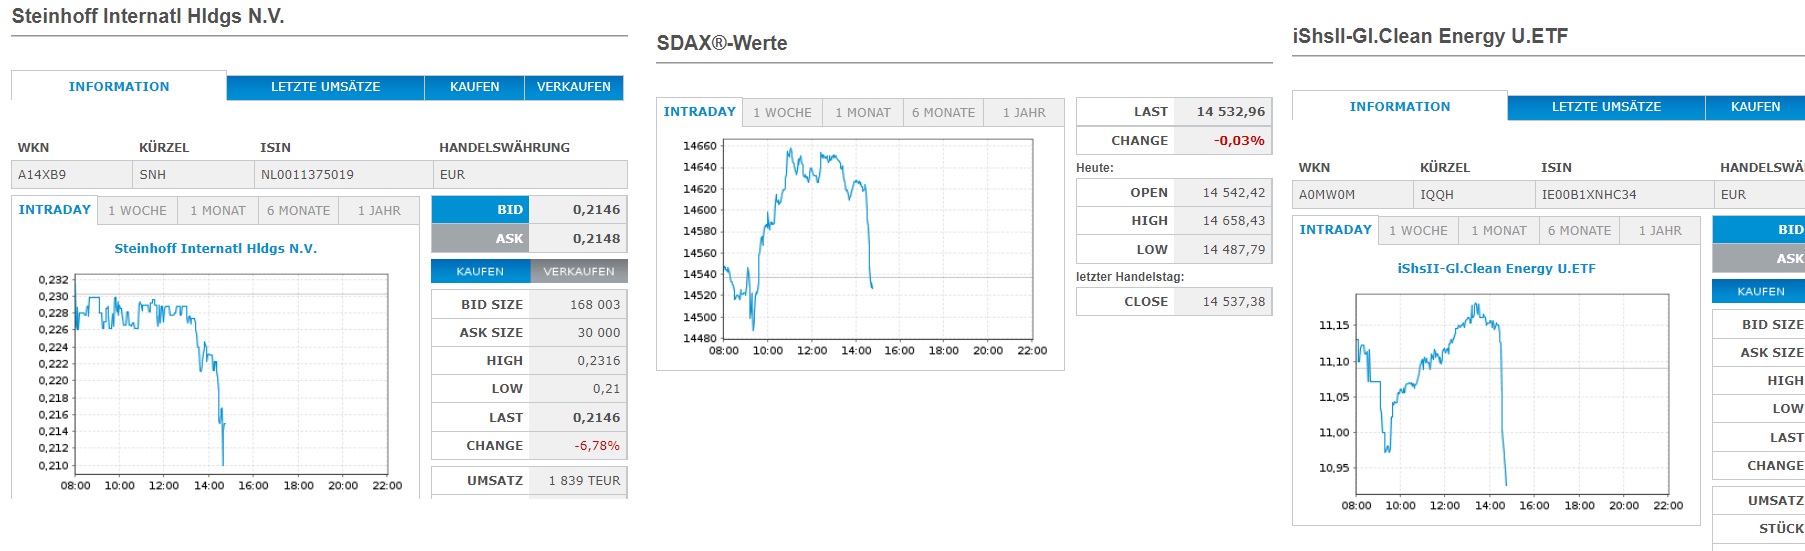The image size is (1805, 551).
Task: Select iShares Kürzel value IQQH
Action: click(1437, 194)
